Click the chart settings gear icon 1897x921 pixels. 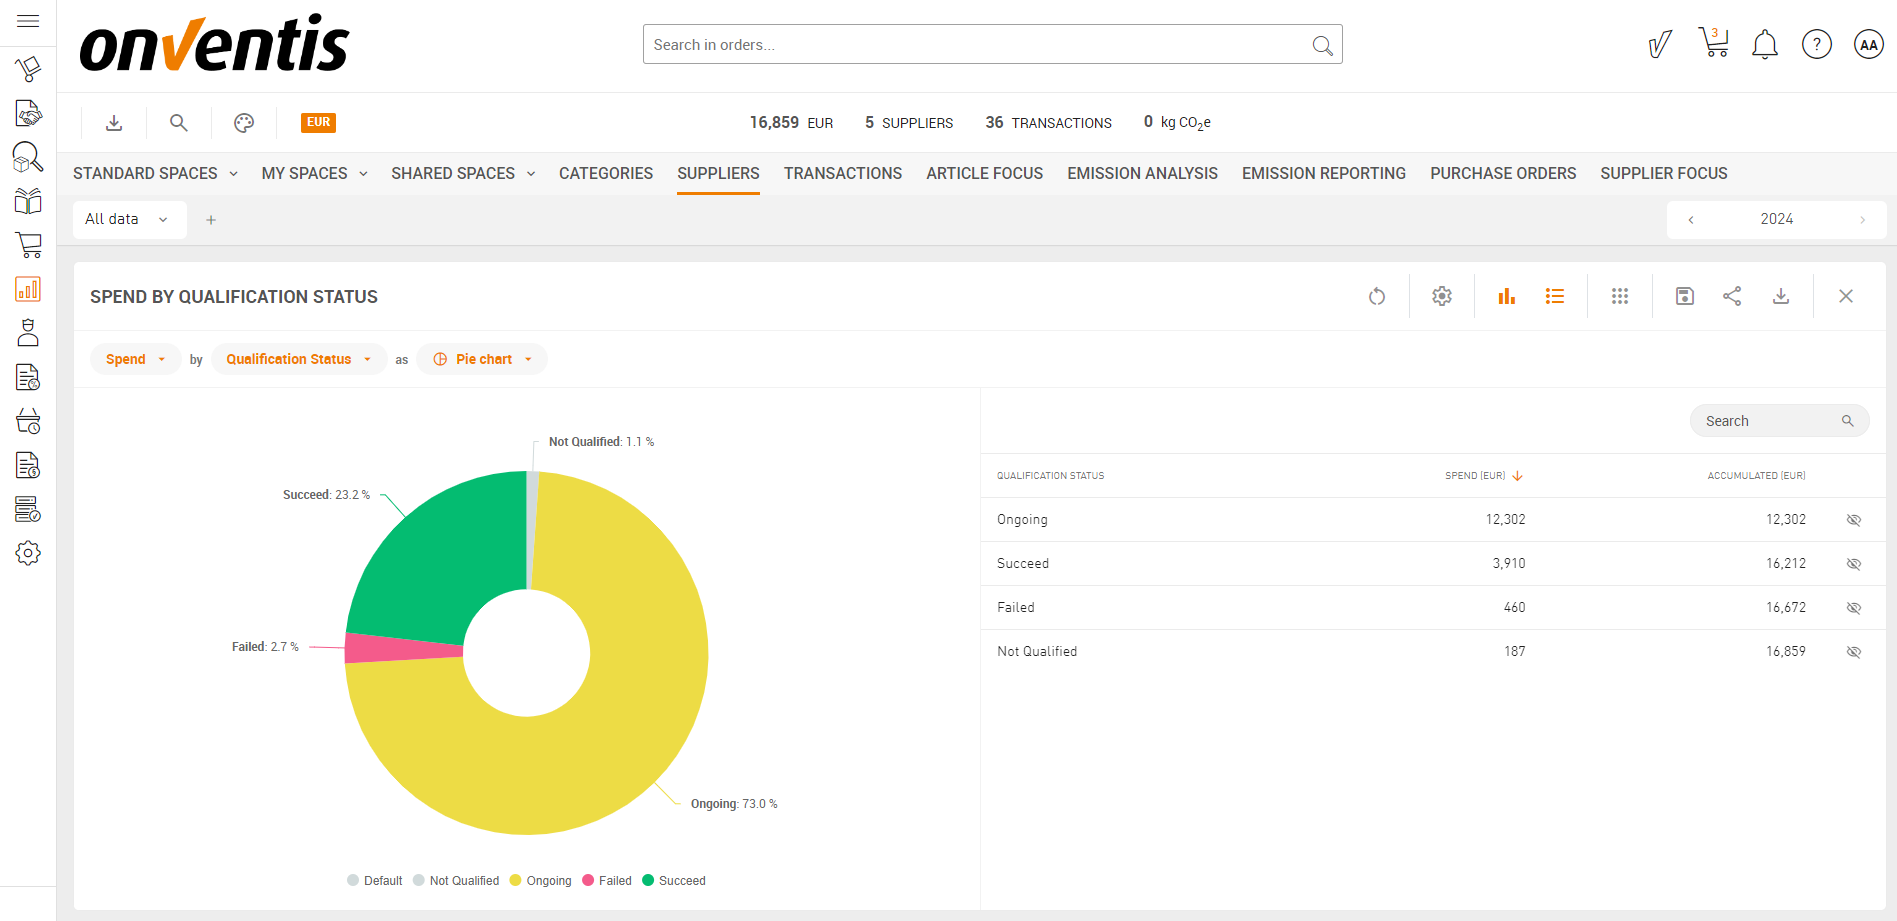click(x=1441, y=296)
